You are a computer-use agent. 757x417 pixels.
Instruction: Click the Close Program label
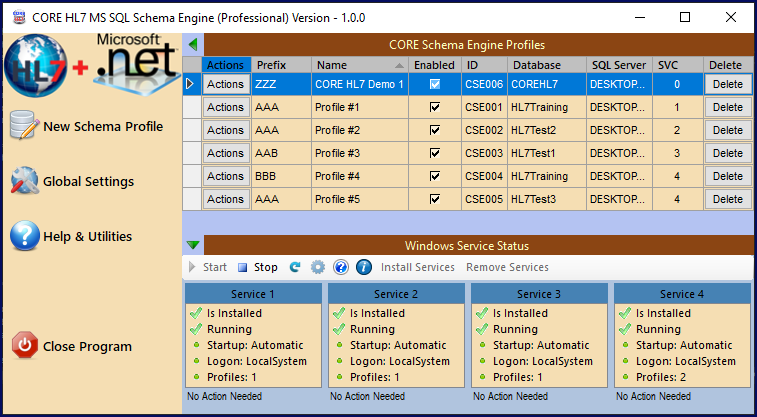coord(87,347)
